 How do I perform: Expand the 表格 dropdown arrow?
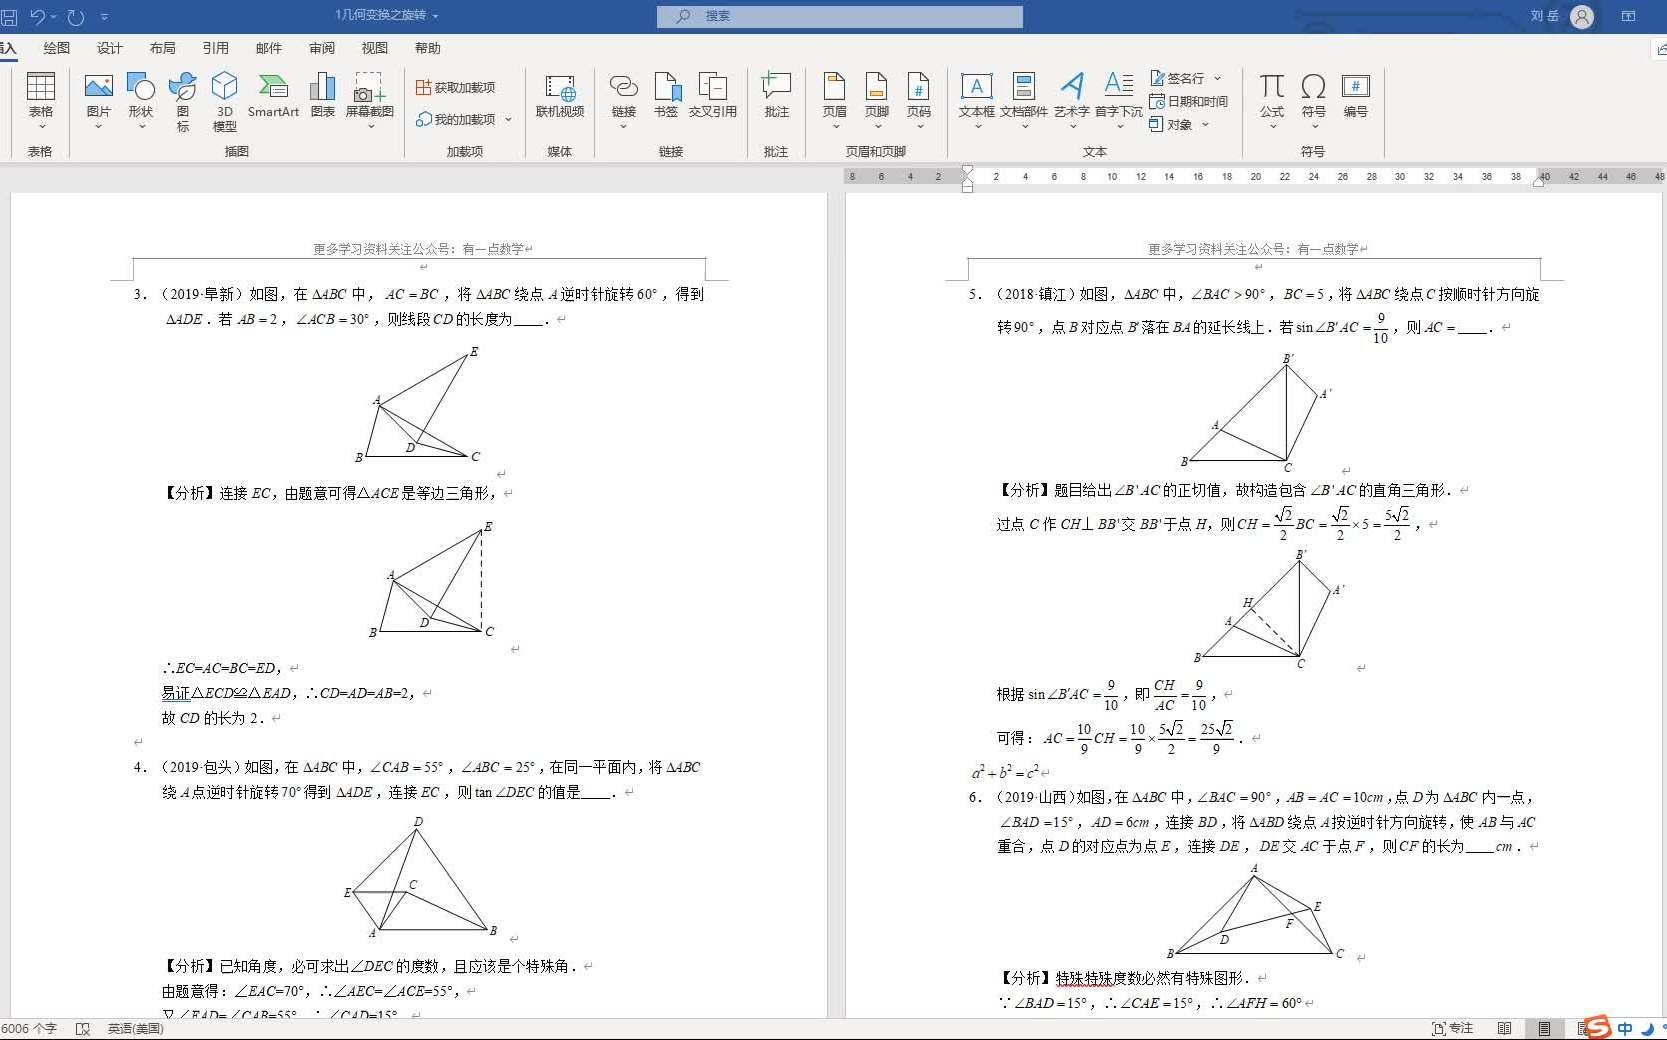click(x=41, y=127)
